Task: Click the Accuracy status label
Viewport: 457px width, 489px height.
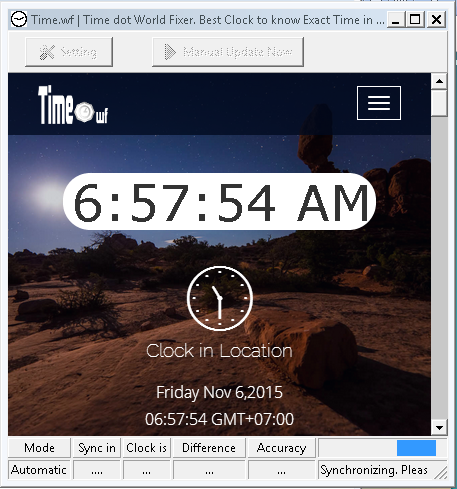Action: (x=282, y=448)
